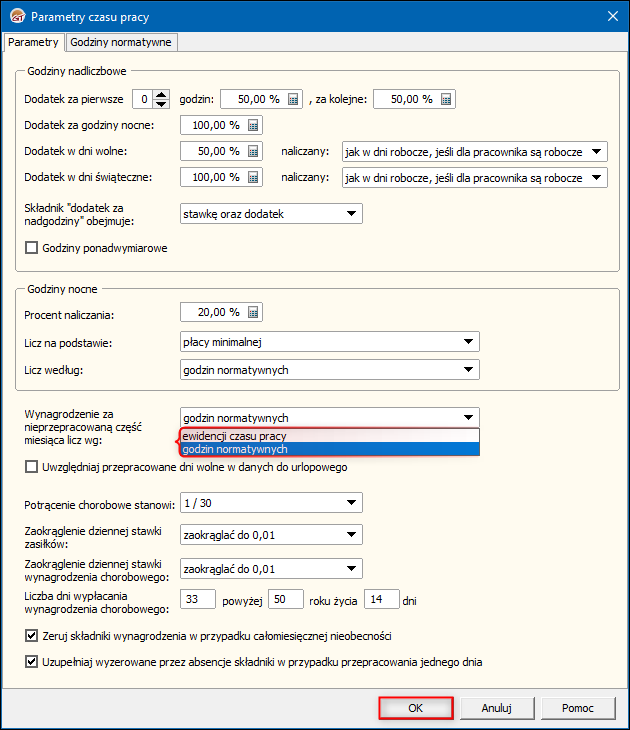Switch to 'Godziny normatywne' tab
The image size is (630, 730).
[121, 42]
